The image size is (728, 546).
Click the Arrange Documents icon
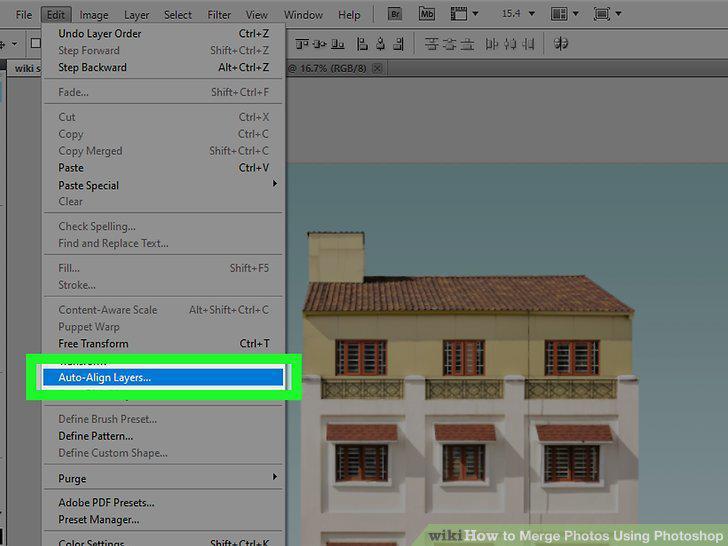[559, 14]
